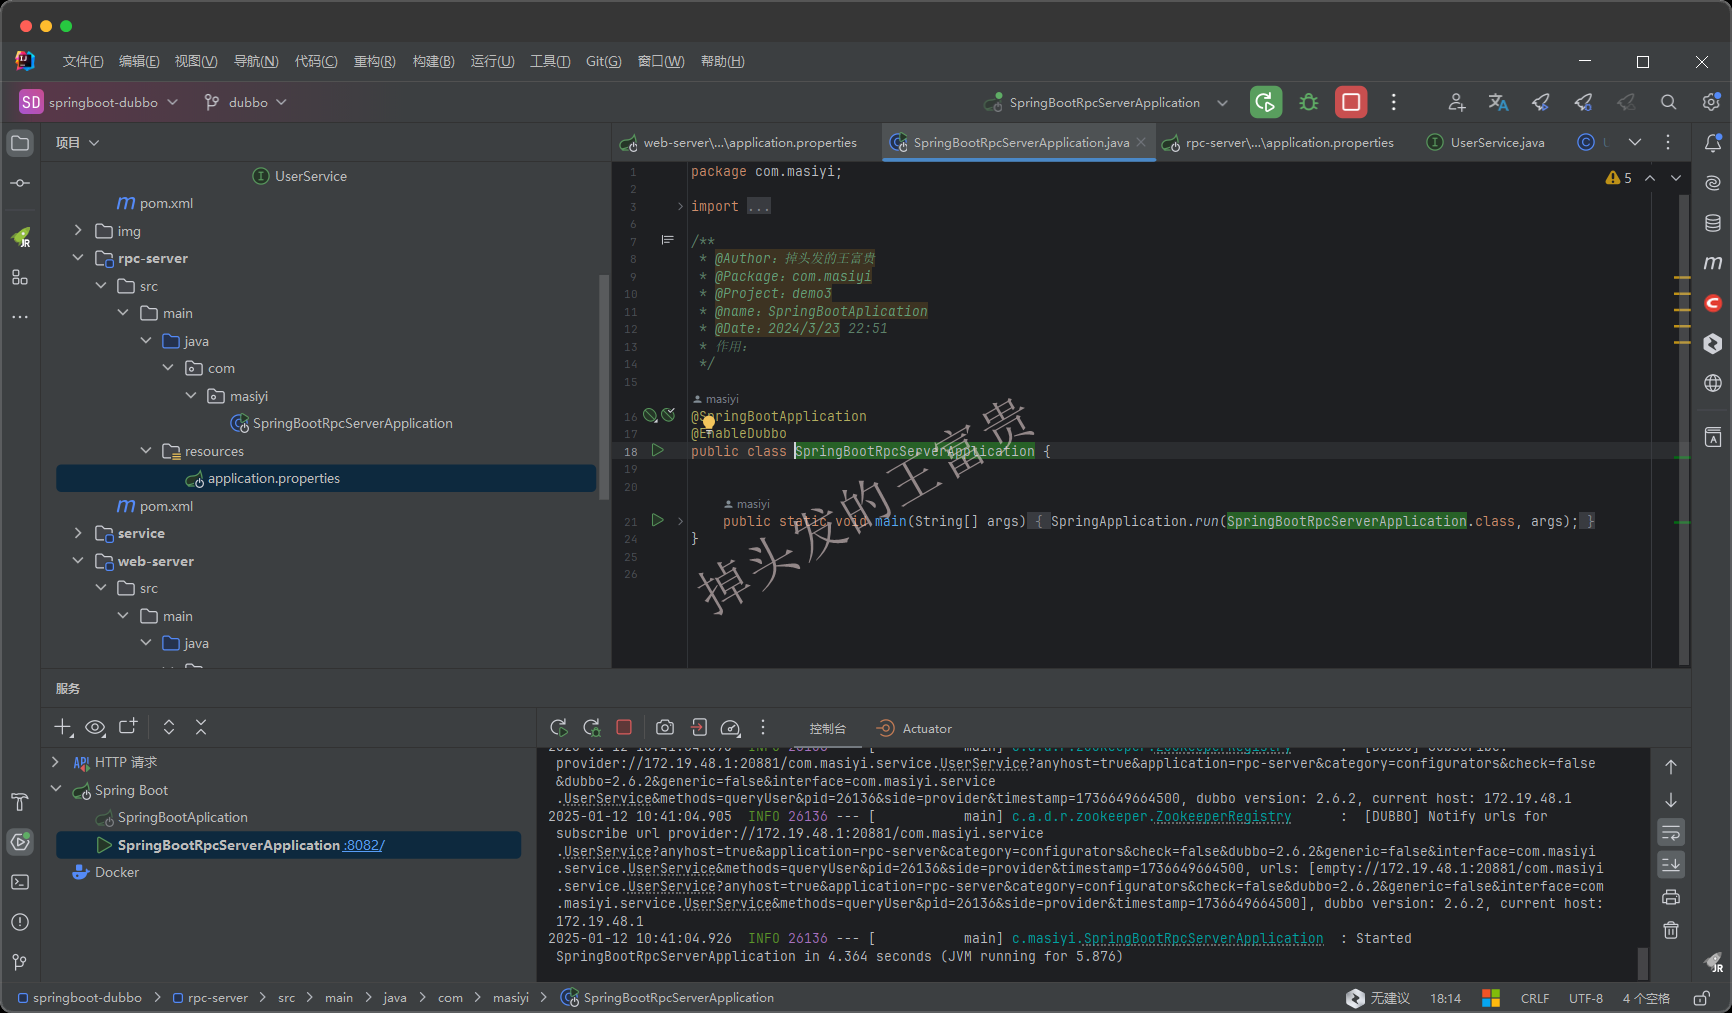Collapse all services in the tree
The height and width of the screenshot is (1013, 1732).
click(201, 727)
